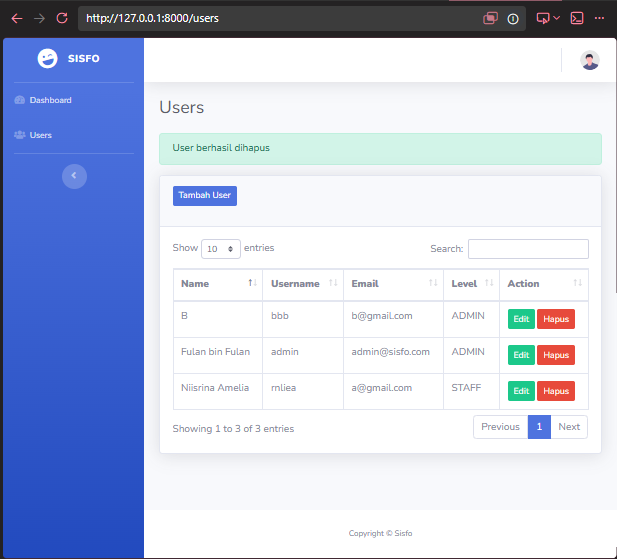Open the browser three-dots menu
Image resolution: width=617 pixels, height=559 pixels.
click(599, 18)
